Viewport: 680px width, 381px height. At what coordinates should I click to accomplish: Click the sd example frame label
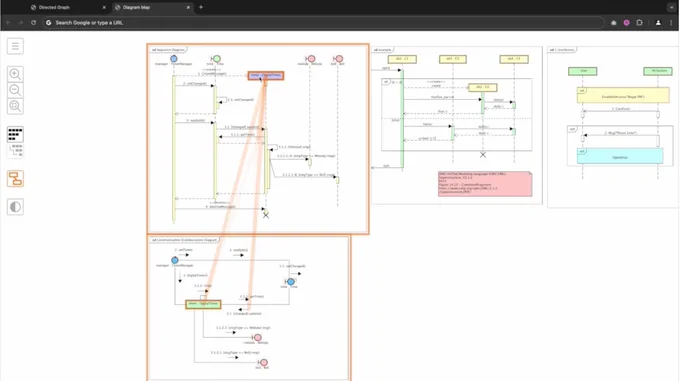[x=382, y=50]
